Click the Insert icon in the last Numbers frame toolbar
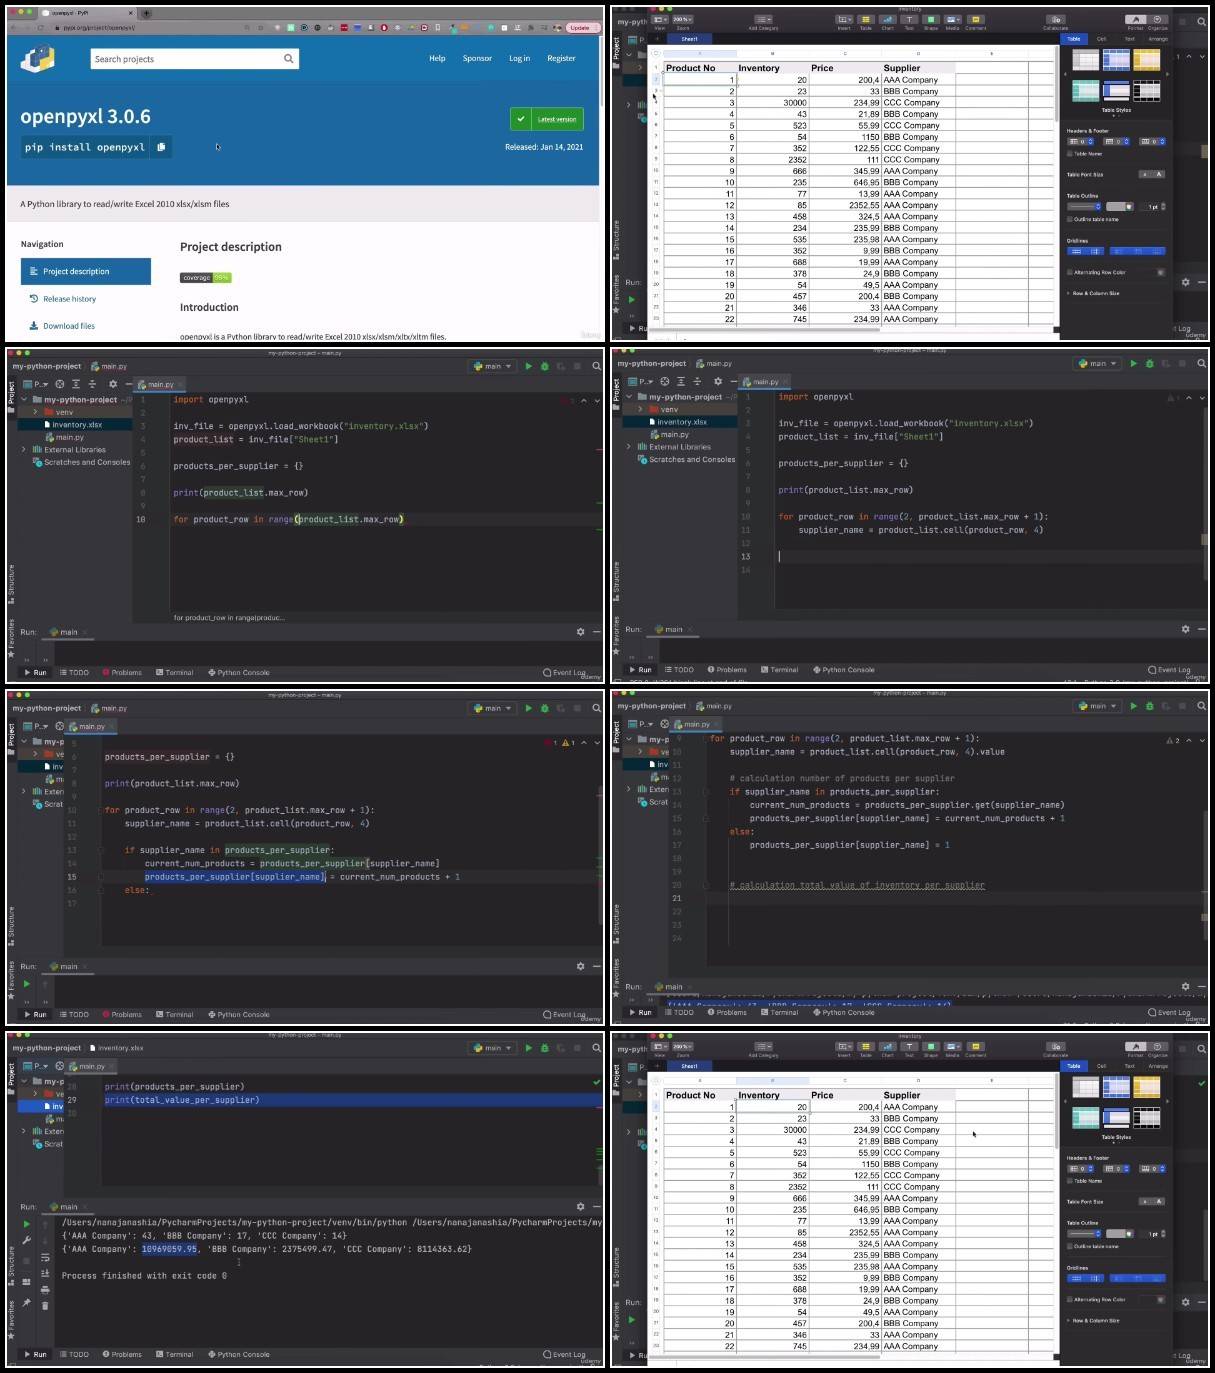1215x1373 pixels. 844,1049
